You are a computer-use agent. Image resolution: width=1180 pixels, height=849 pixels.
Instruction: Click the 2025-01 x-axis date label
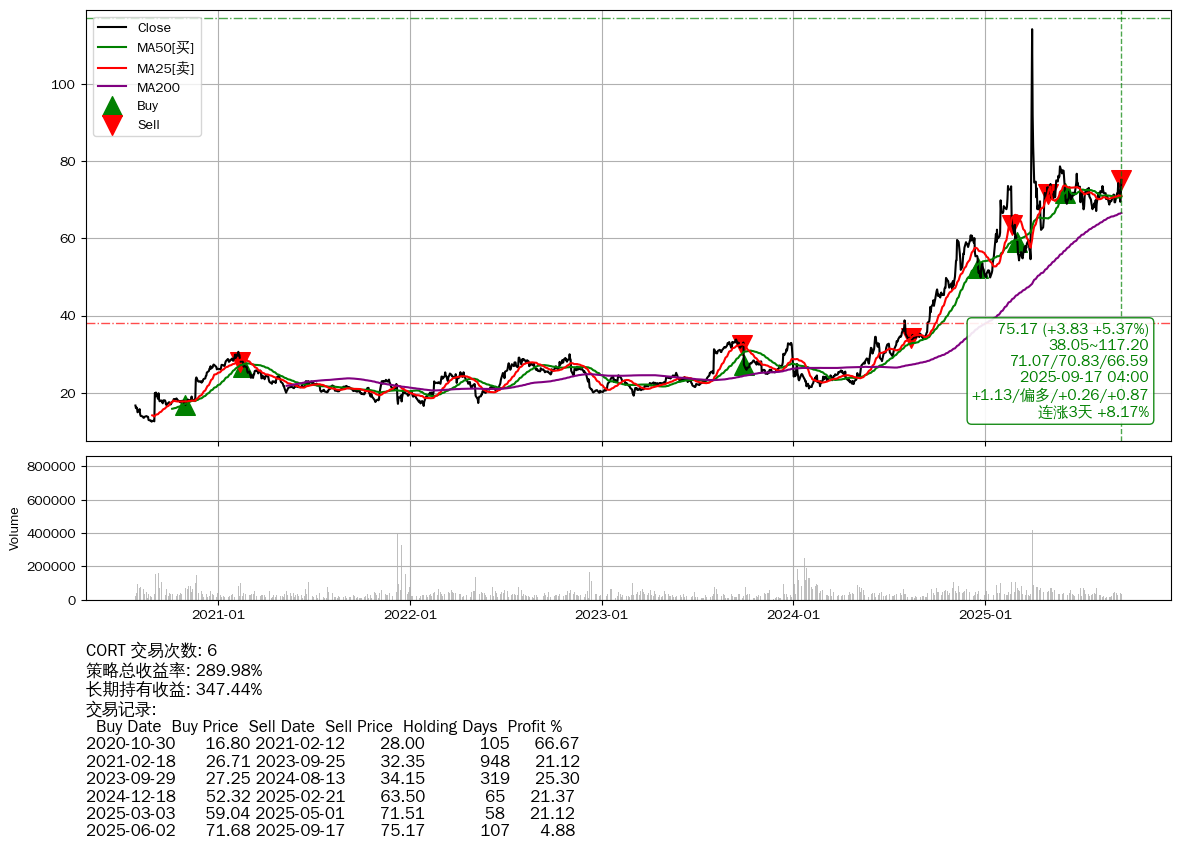[985, 615]
